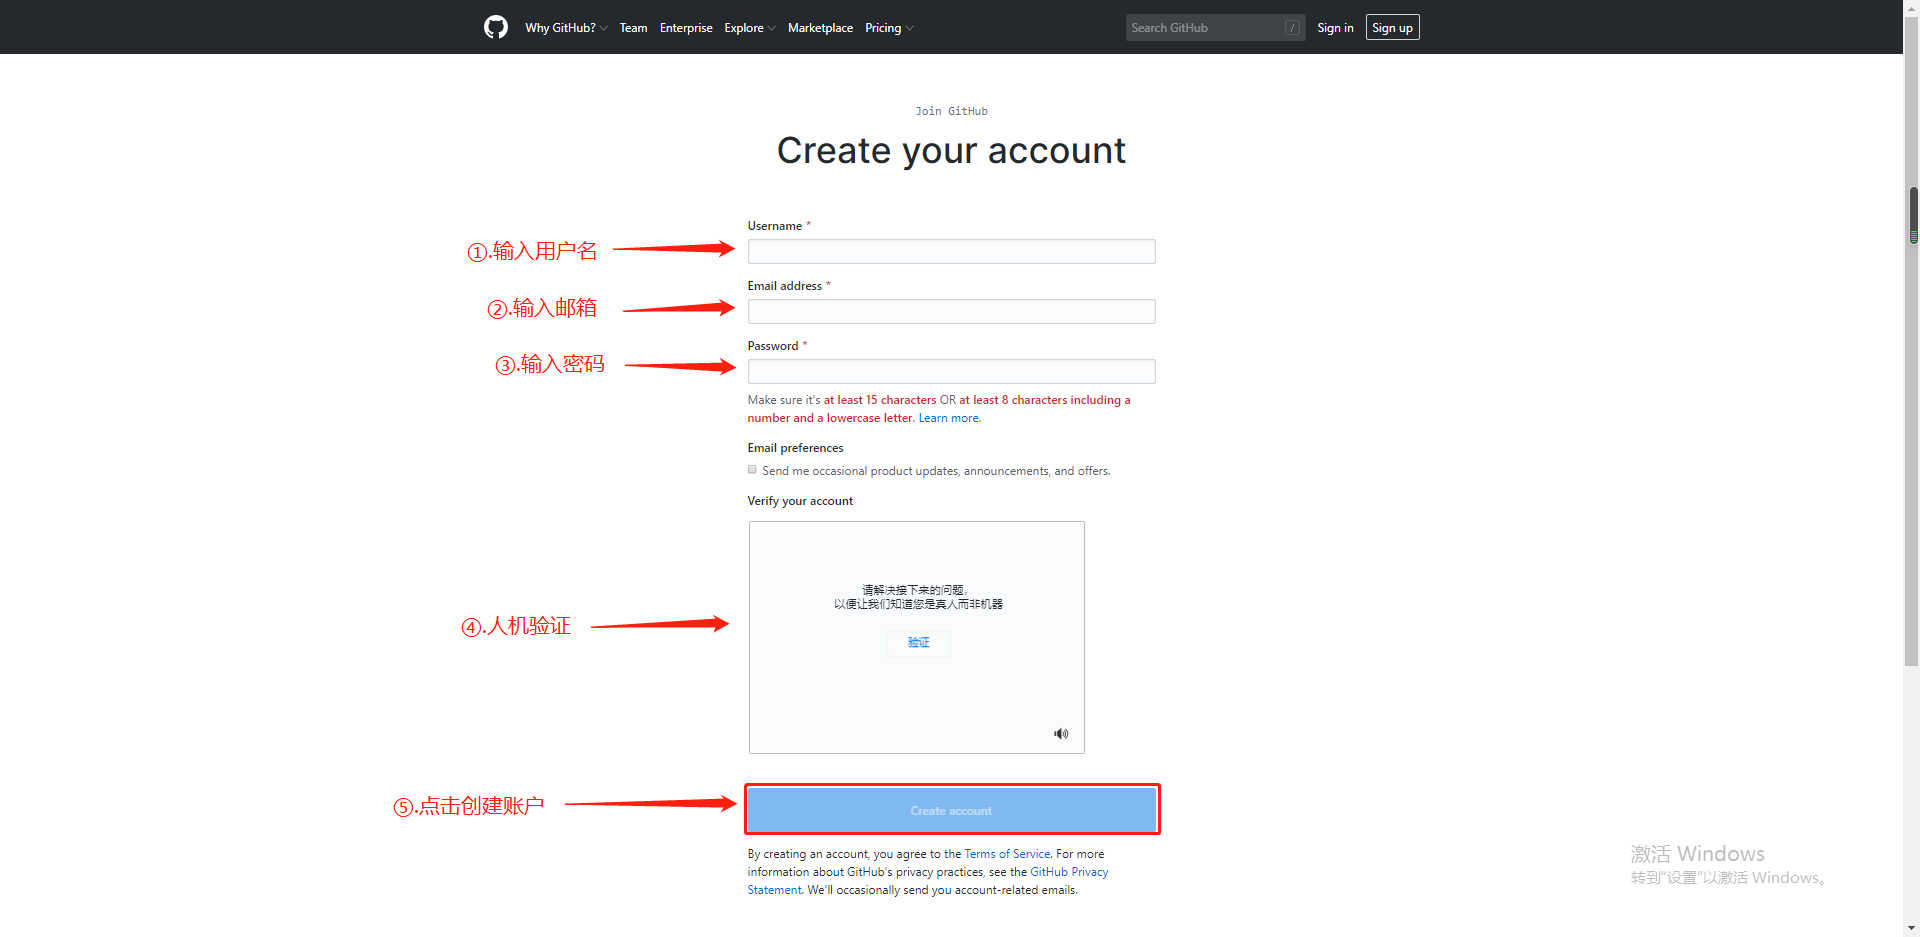Click the slash shortcut icon in search bar
This screenshot has width=1920, height=937.
tap(1292, 27)
